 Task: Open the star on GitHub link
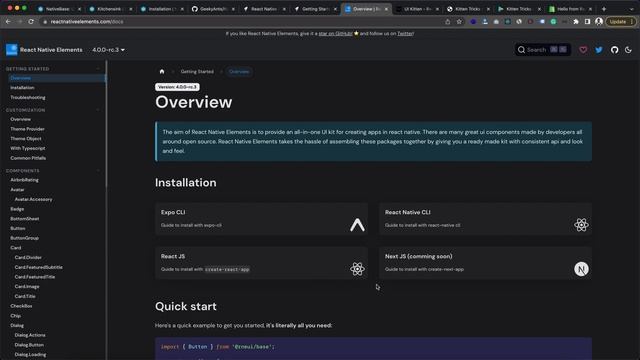click(336, 33)
